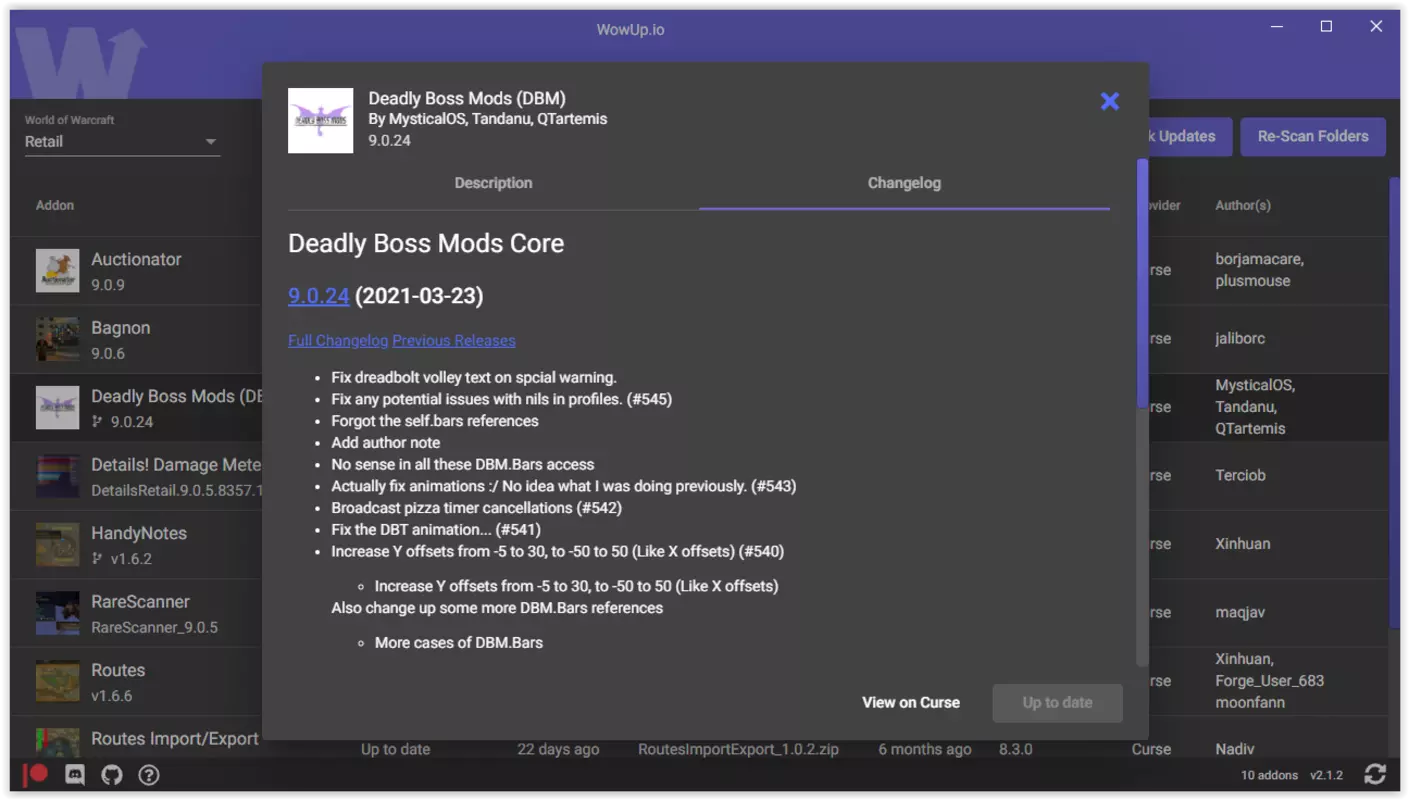Open the GitHub icon in the footer
This screenshot has height=800, width=1409.
[x=112, y=775]
